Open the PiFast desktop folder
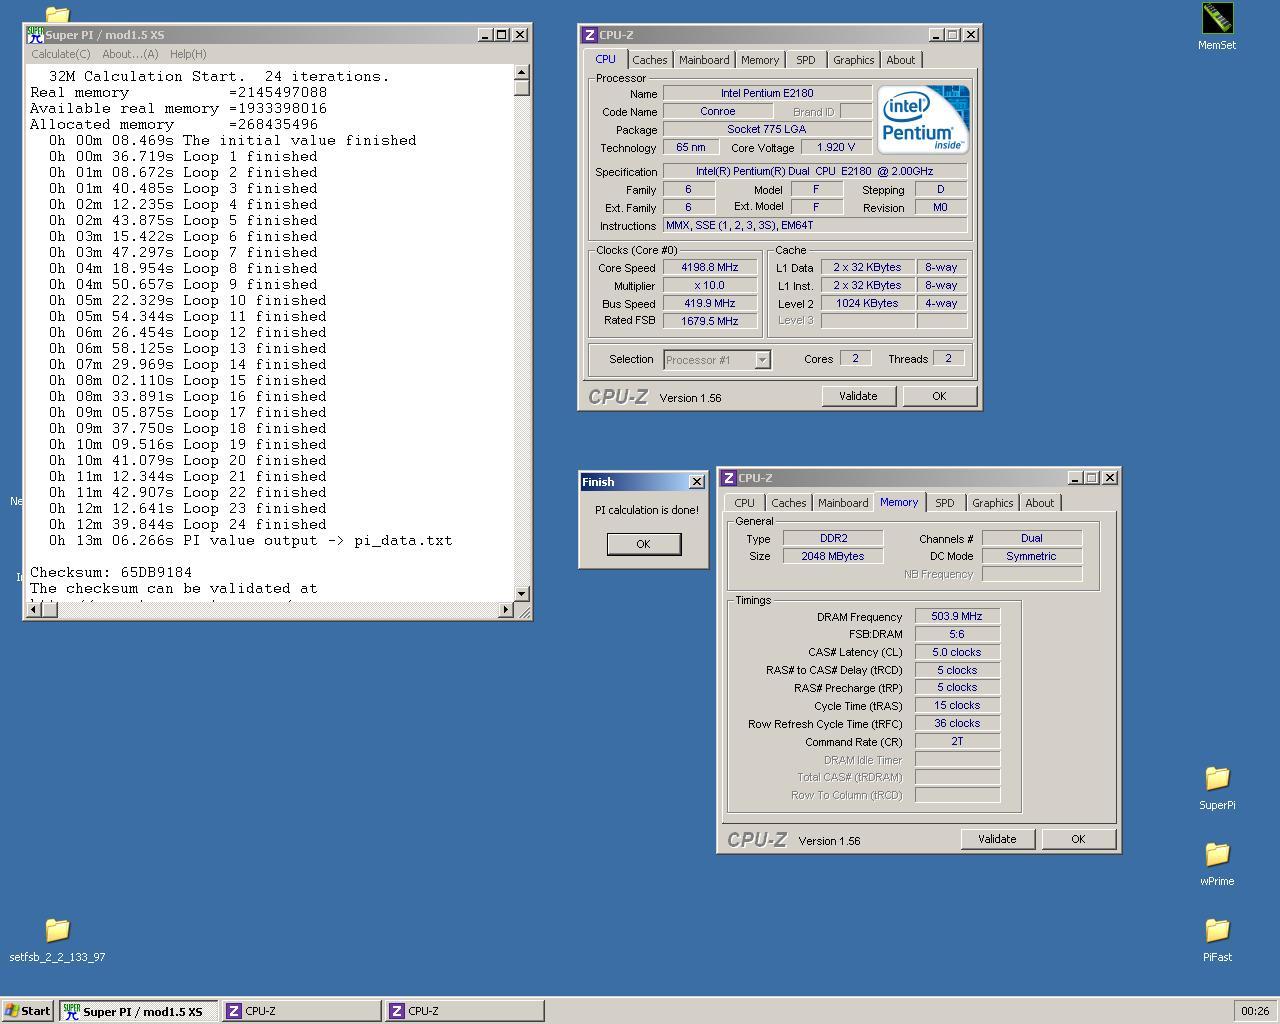The height and width of the screenshot is (1024, 1280). coord(1217,939)
